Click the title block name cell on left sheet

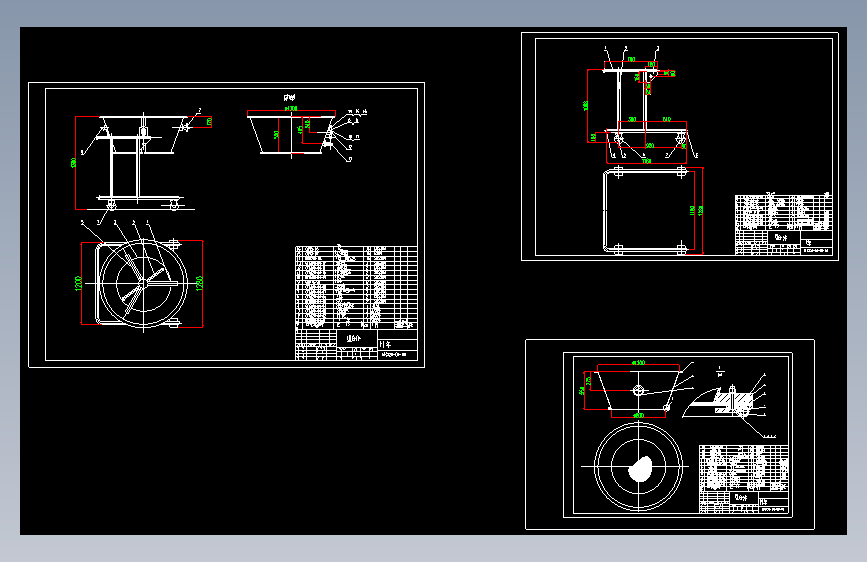click(x=357, y=339)
